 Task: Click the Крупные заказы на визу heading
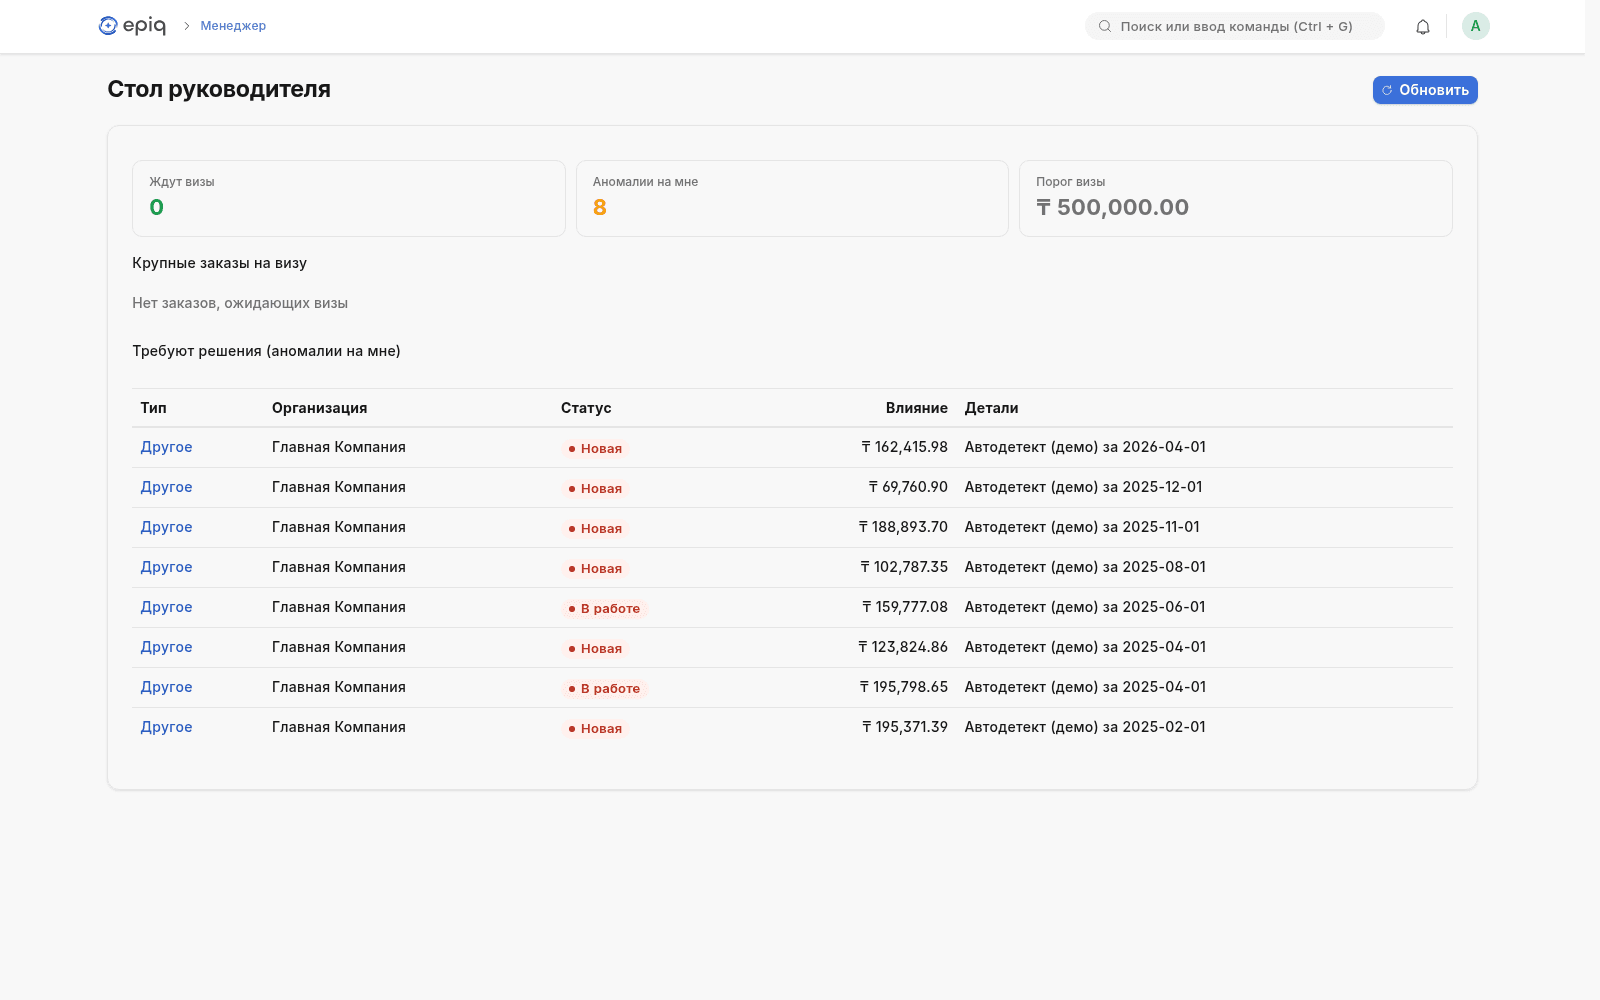(x=219, y=263)
